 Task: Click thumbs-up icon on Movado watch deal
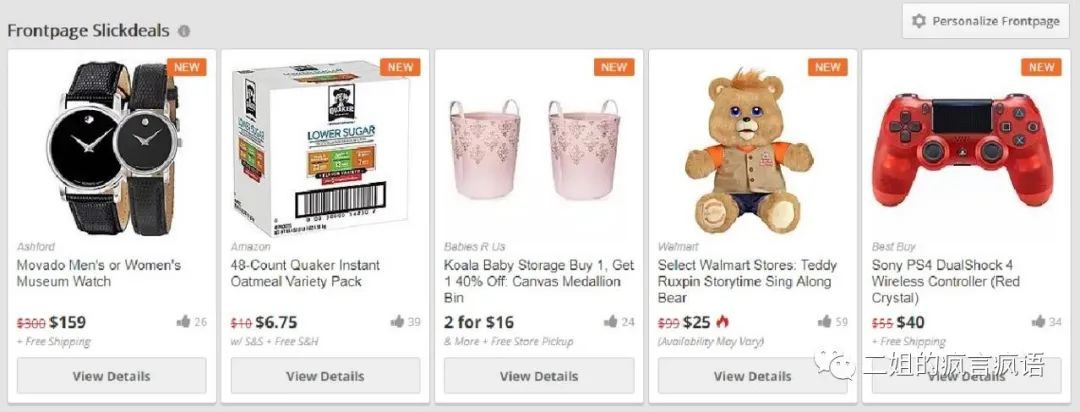click(x=183, y=322)
